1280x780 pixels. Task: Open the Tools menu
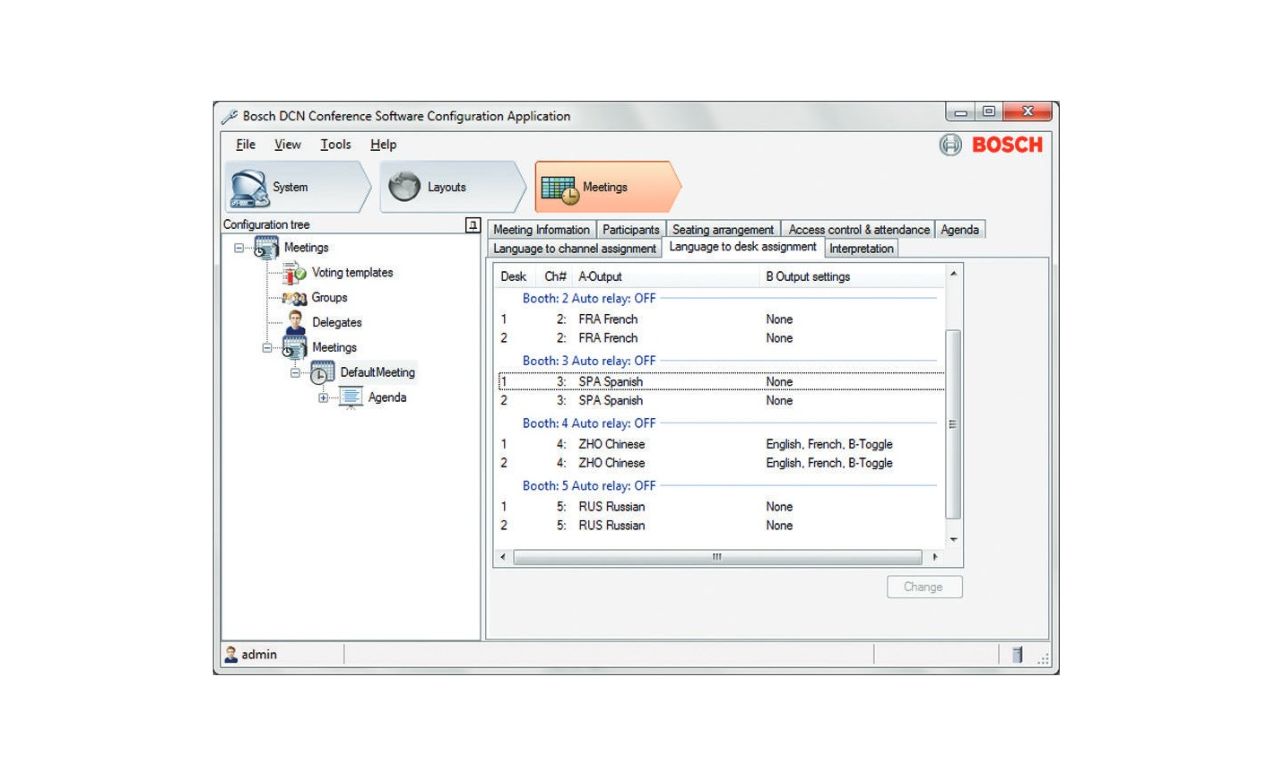335,144
